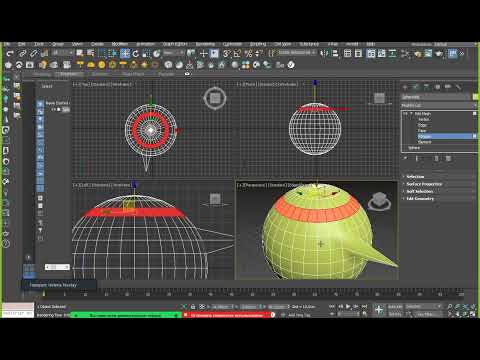The height and width of the screenshot is (360, 480).
Task: Click the Edit Named Selection Sets icon
Action: [x=272, y=53]
